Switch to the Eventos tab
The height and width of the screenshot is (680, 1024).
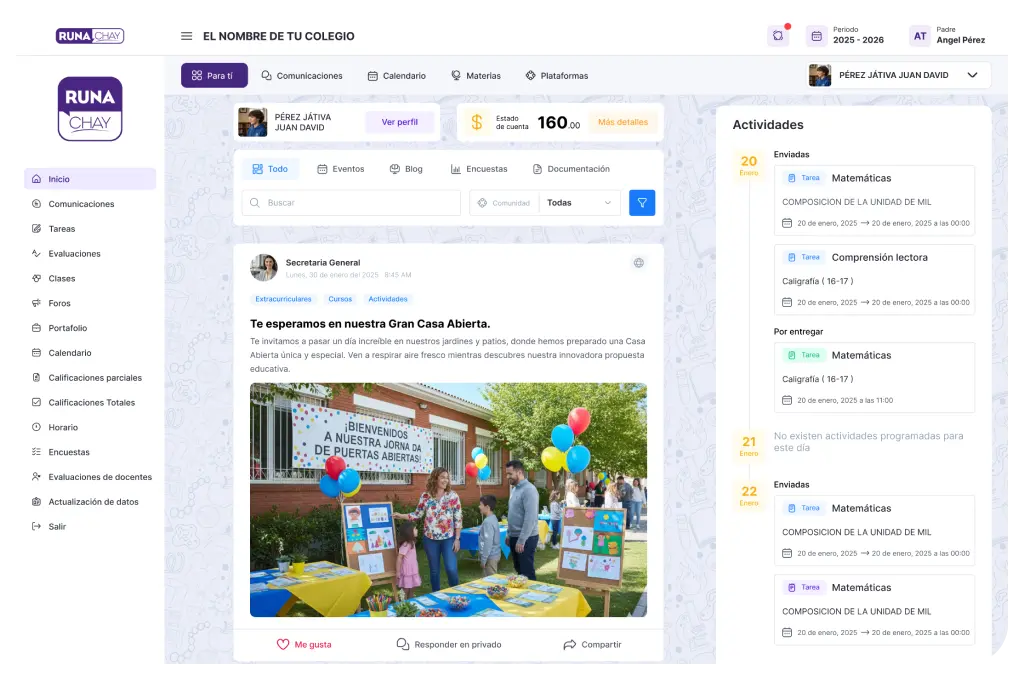point(340,169)
